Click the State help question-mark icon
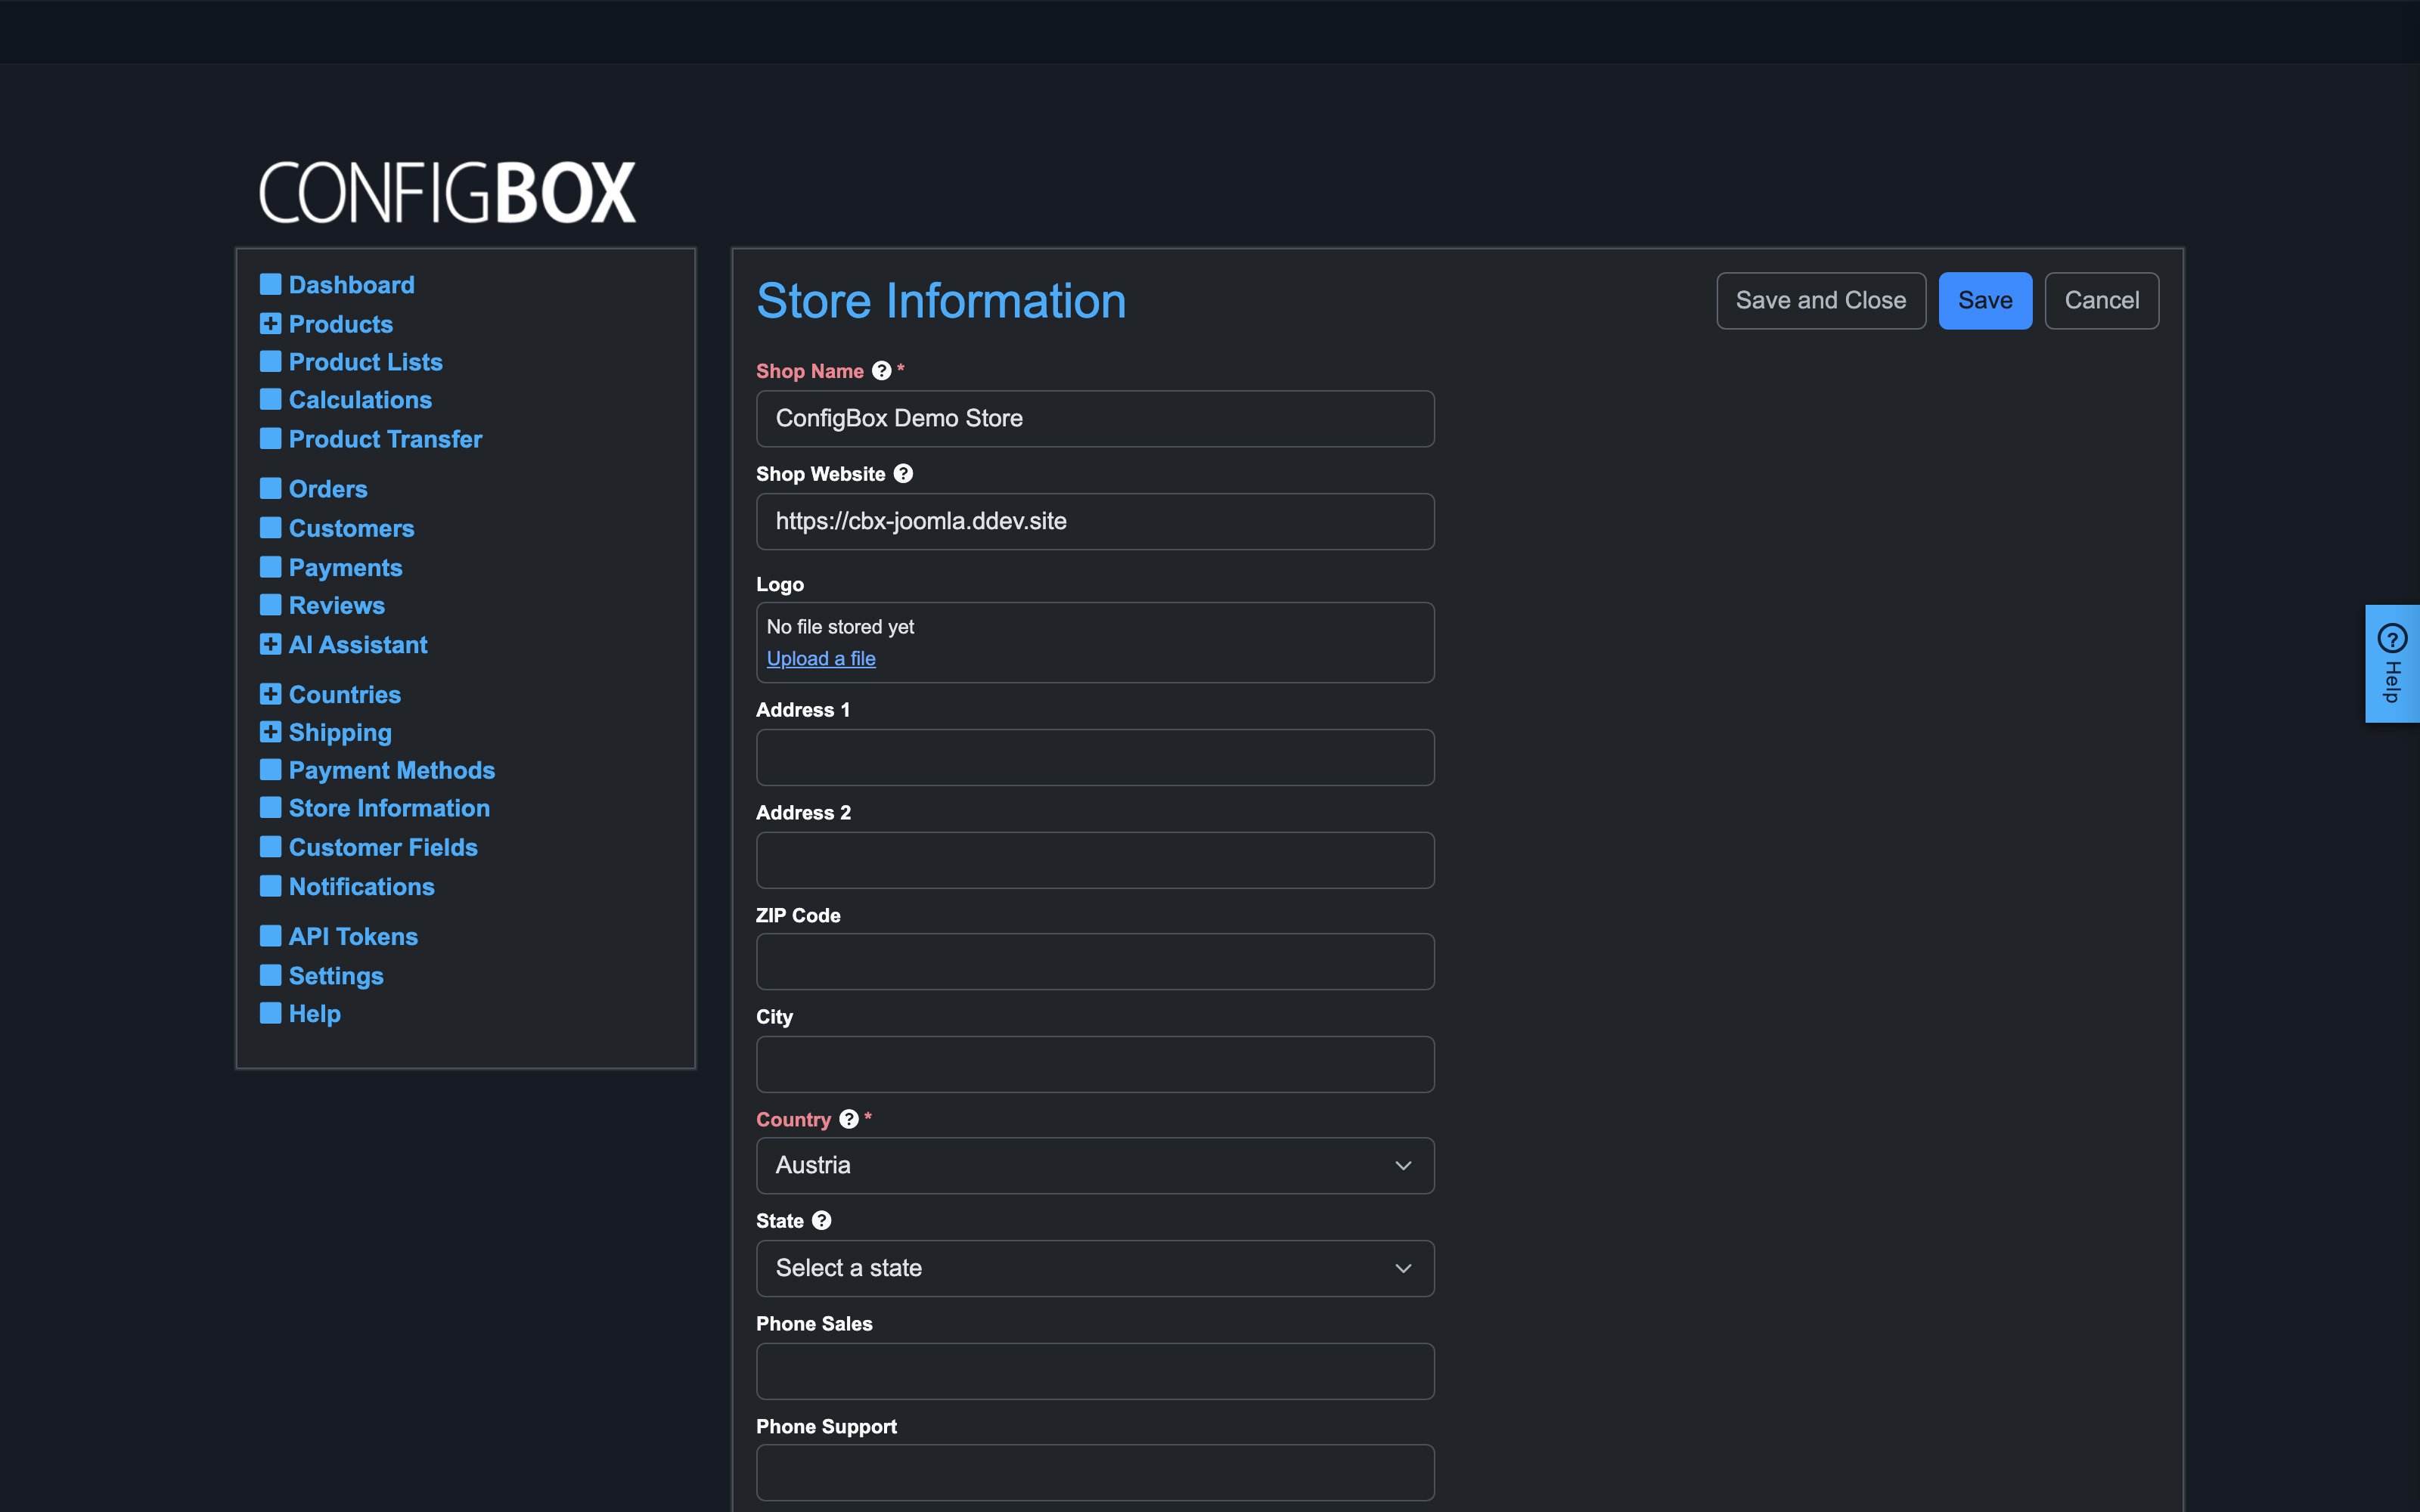This screenshot has width=2420, height=1512. point(821,1221)
